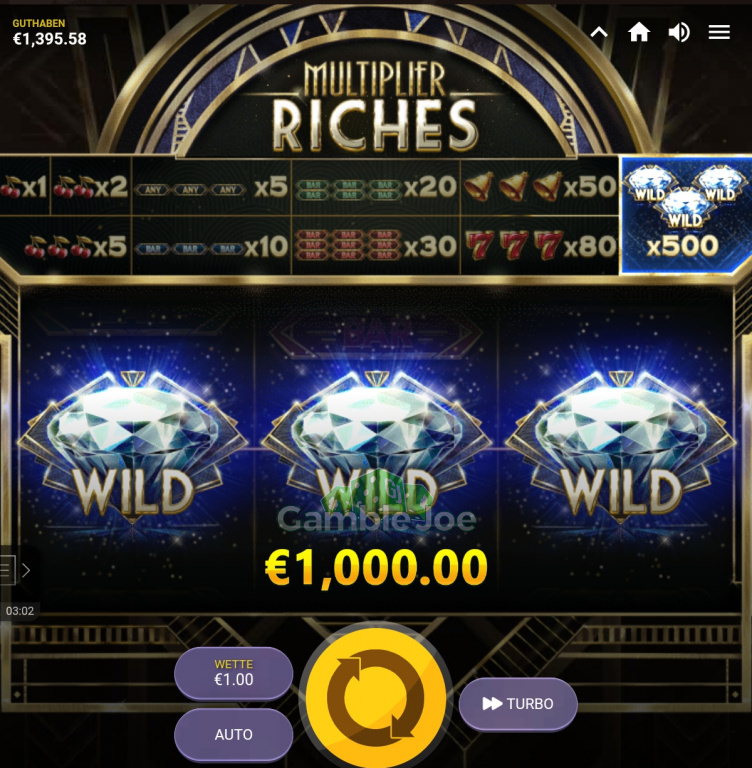
Task: Select the triple bells x50 paytable entry
Action: 539,186
